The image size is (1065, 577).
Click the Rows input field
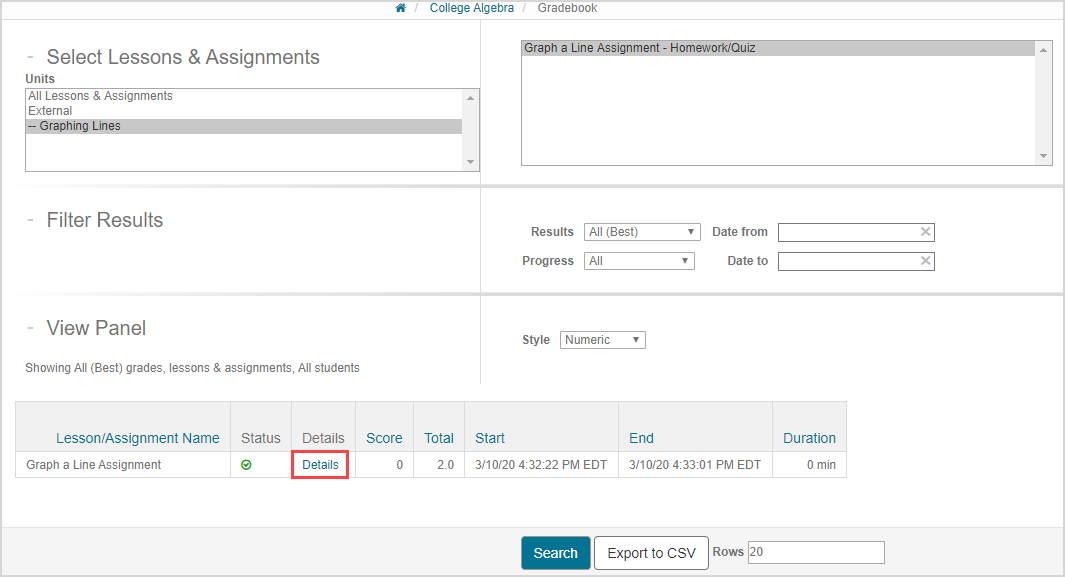[815, 553]
